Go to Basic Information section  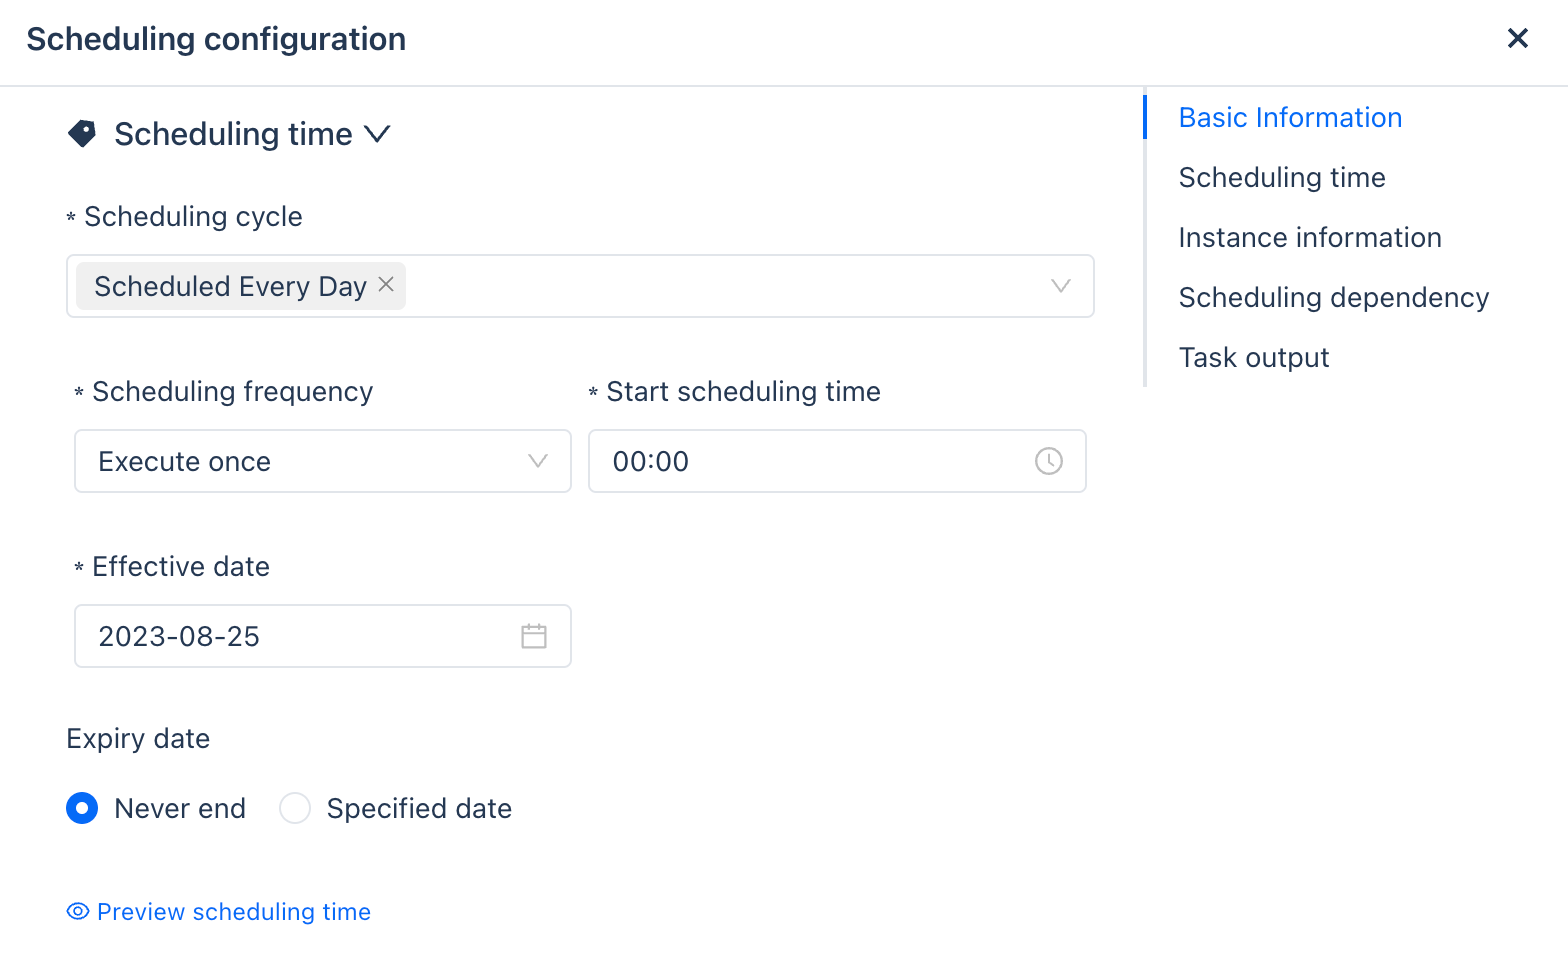1290,118
